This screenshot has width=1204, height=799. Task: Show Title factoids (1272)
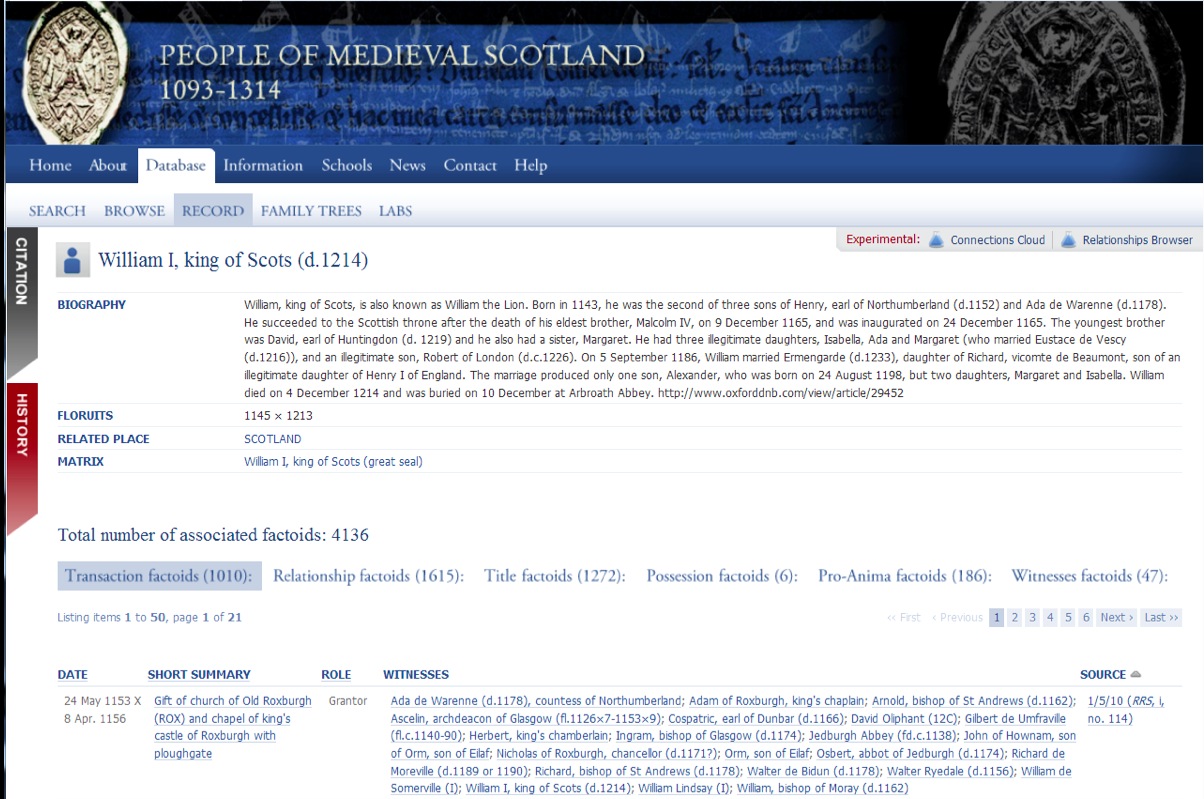(554, 576)
